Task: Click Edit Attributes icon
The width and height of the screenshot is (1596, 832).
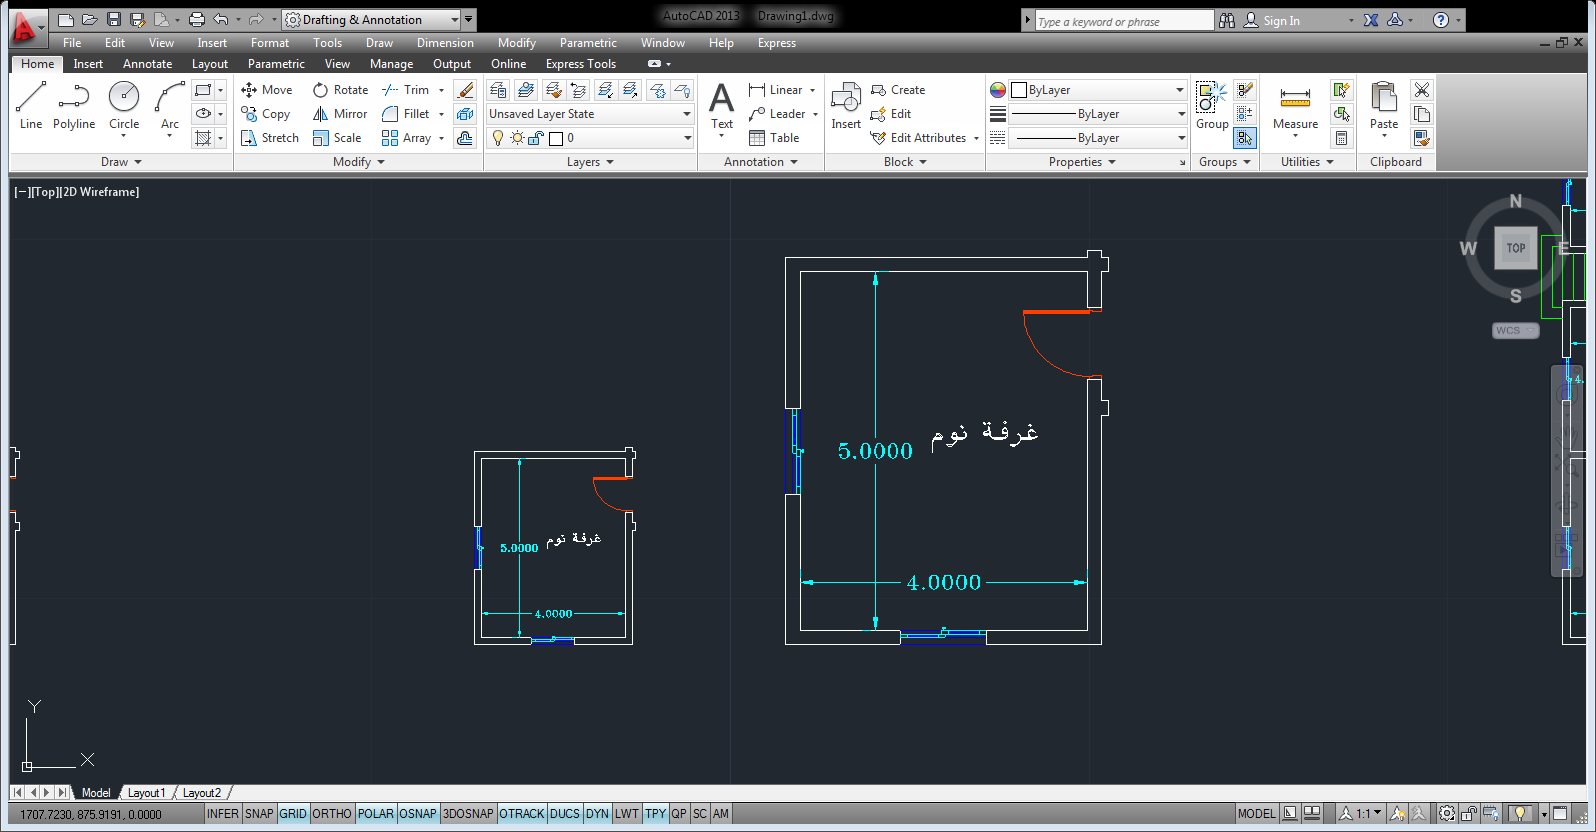Action: click(919, 138)
